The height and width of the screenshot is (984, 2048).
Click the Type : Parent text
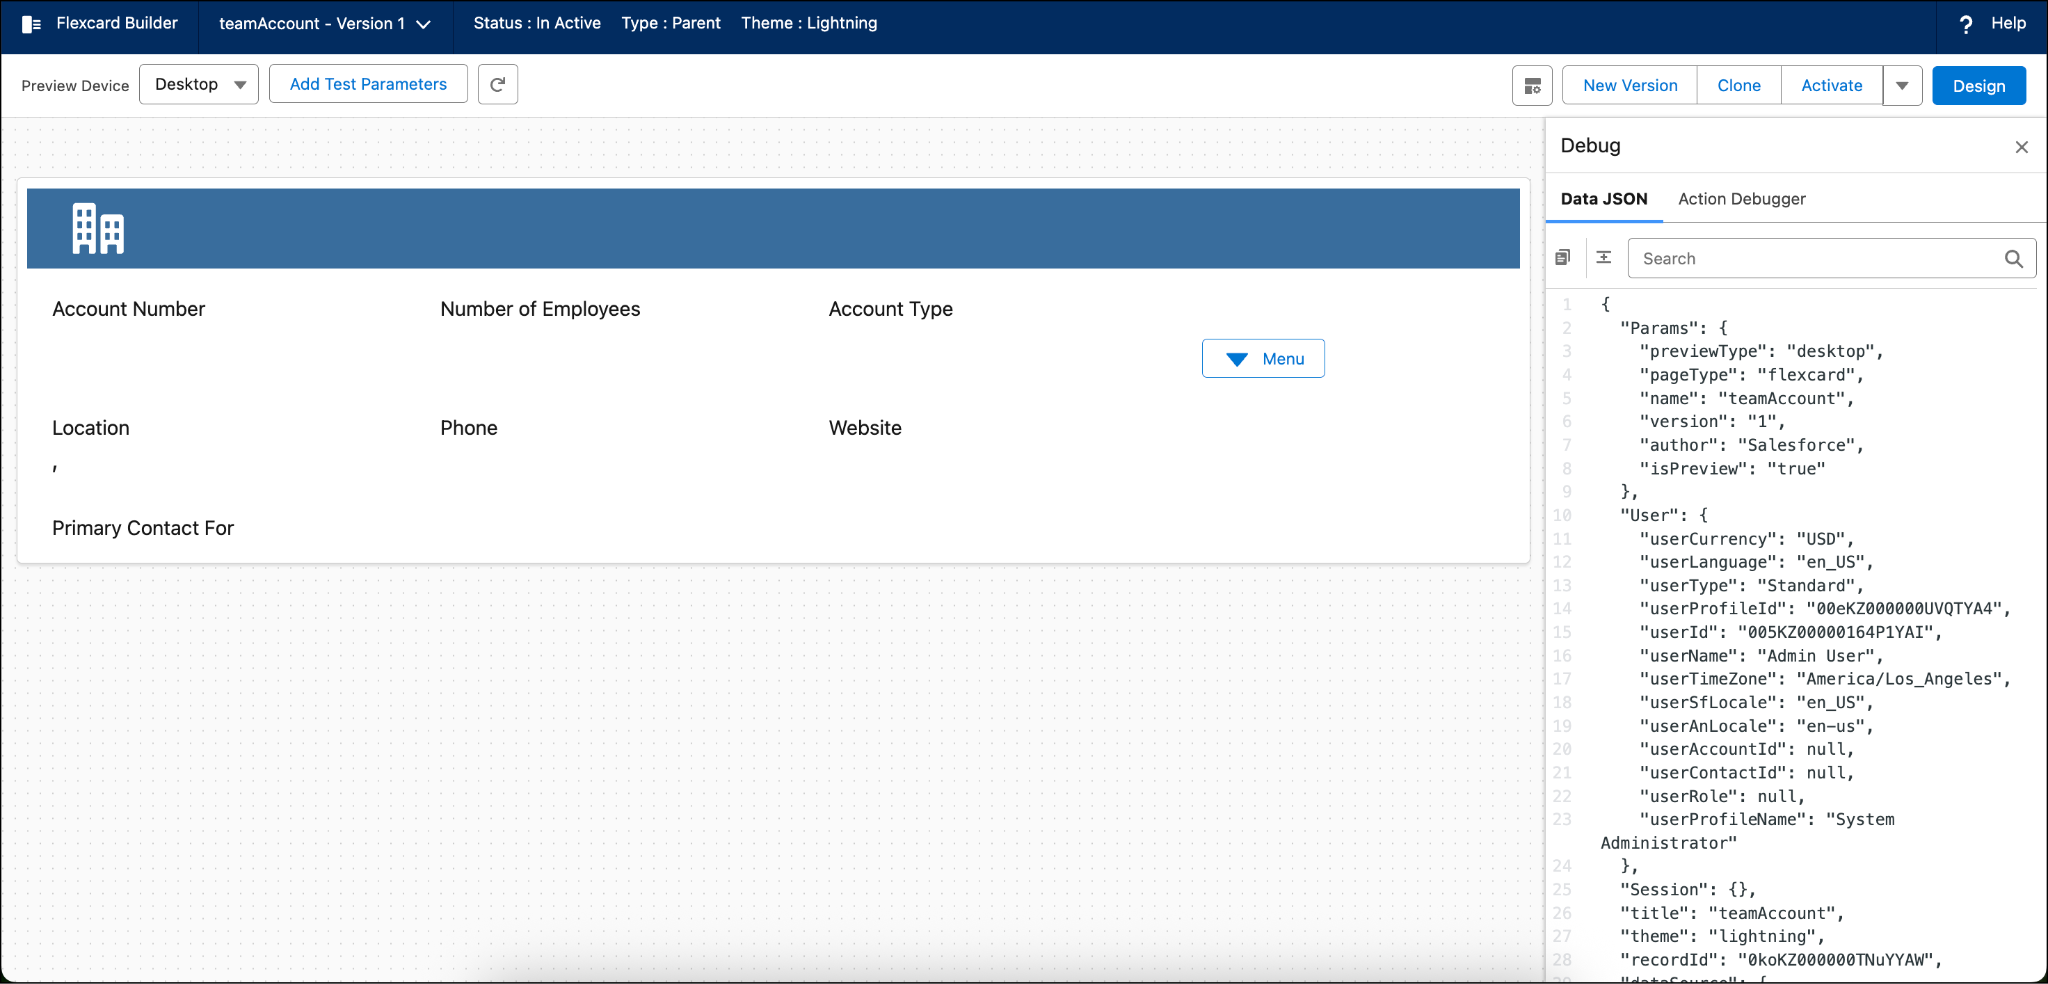[x=671, y=23]
